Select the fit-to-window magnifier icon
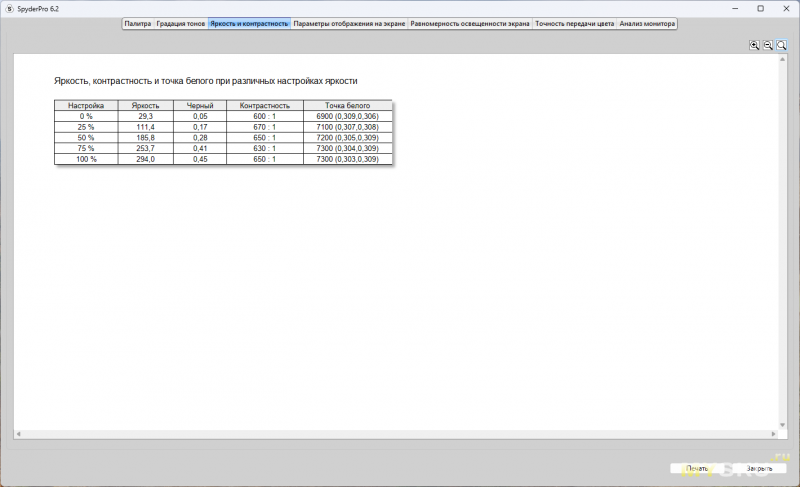800x487 pixels. (x=782, y=45)
